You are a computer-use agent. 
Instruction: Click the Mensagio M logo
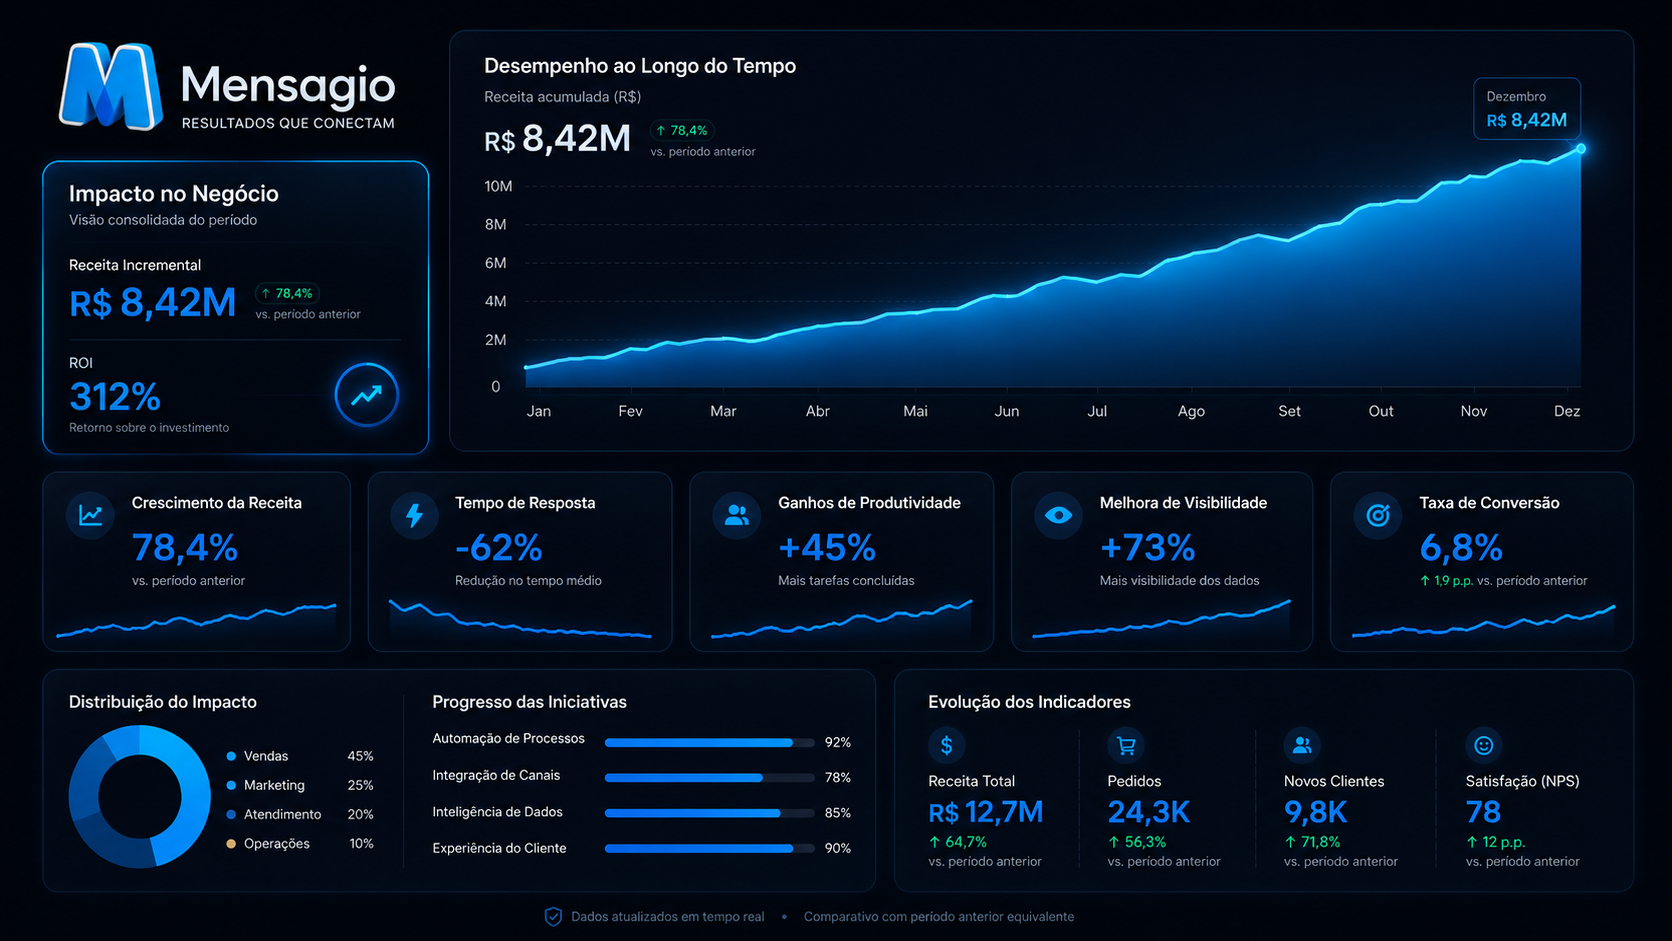click(110, 86)
